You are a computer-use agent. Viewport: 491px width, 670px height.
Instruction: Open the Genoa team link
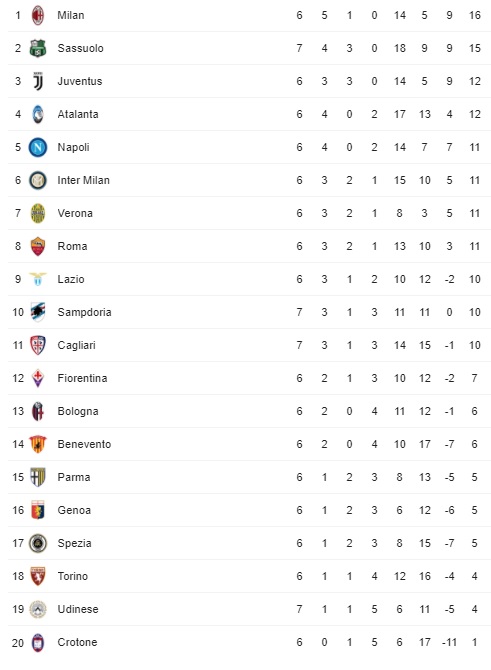(x=74, y=510)
